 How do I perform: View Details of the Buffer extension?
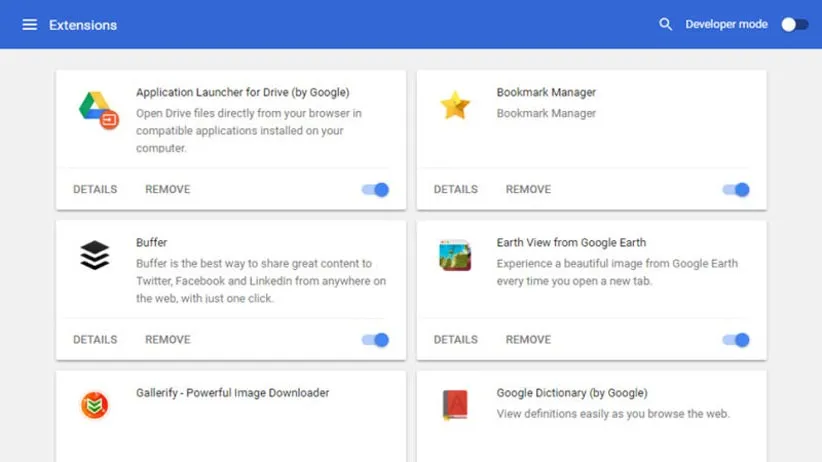[x=95, y=340]
